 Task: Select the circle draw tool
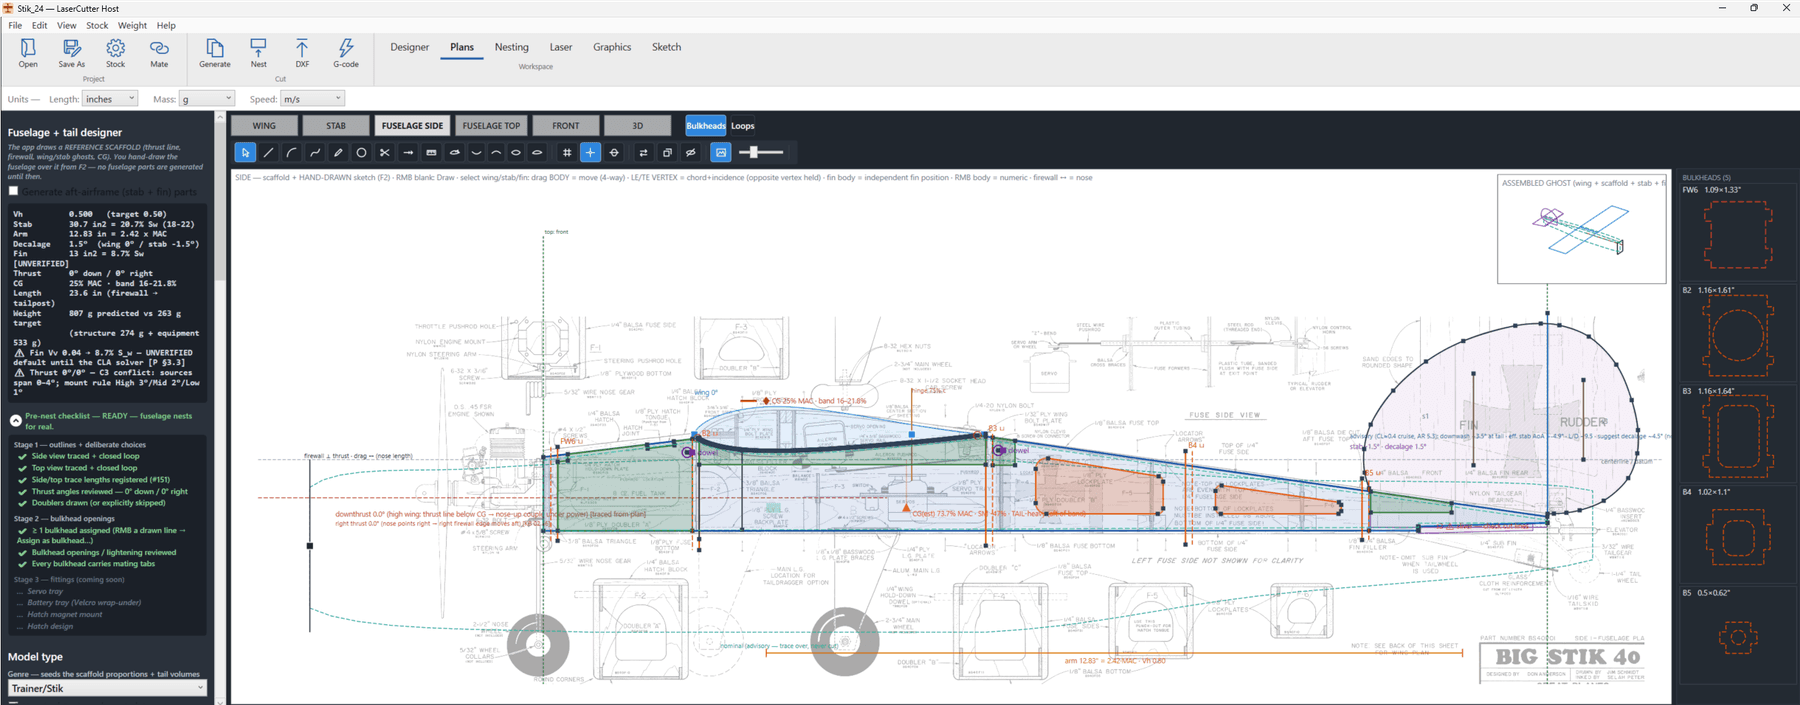(361, 152)
